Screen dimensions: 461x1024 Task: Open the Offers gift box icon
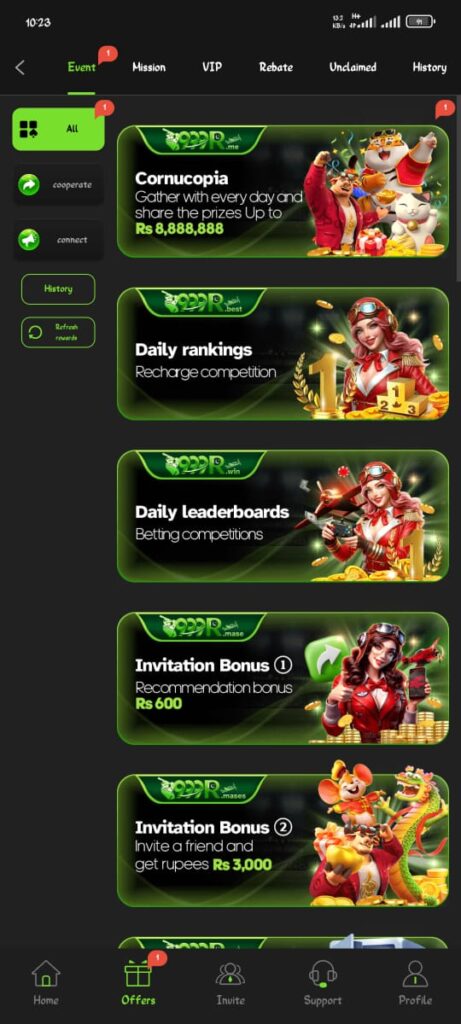coord(138,973)
